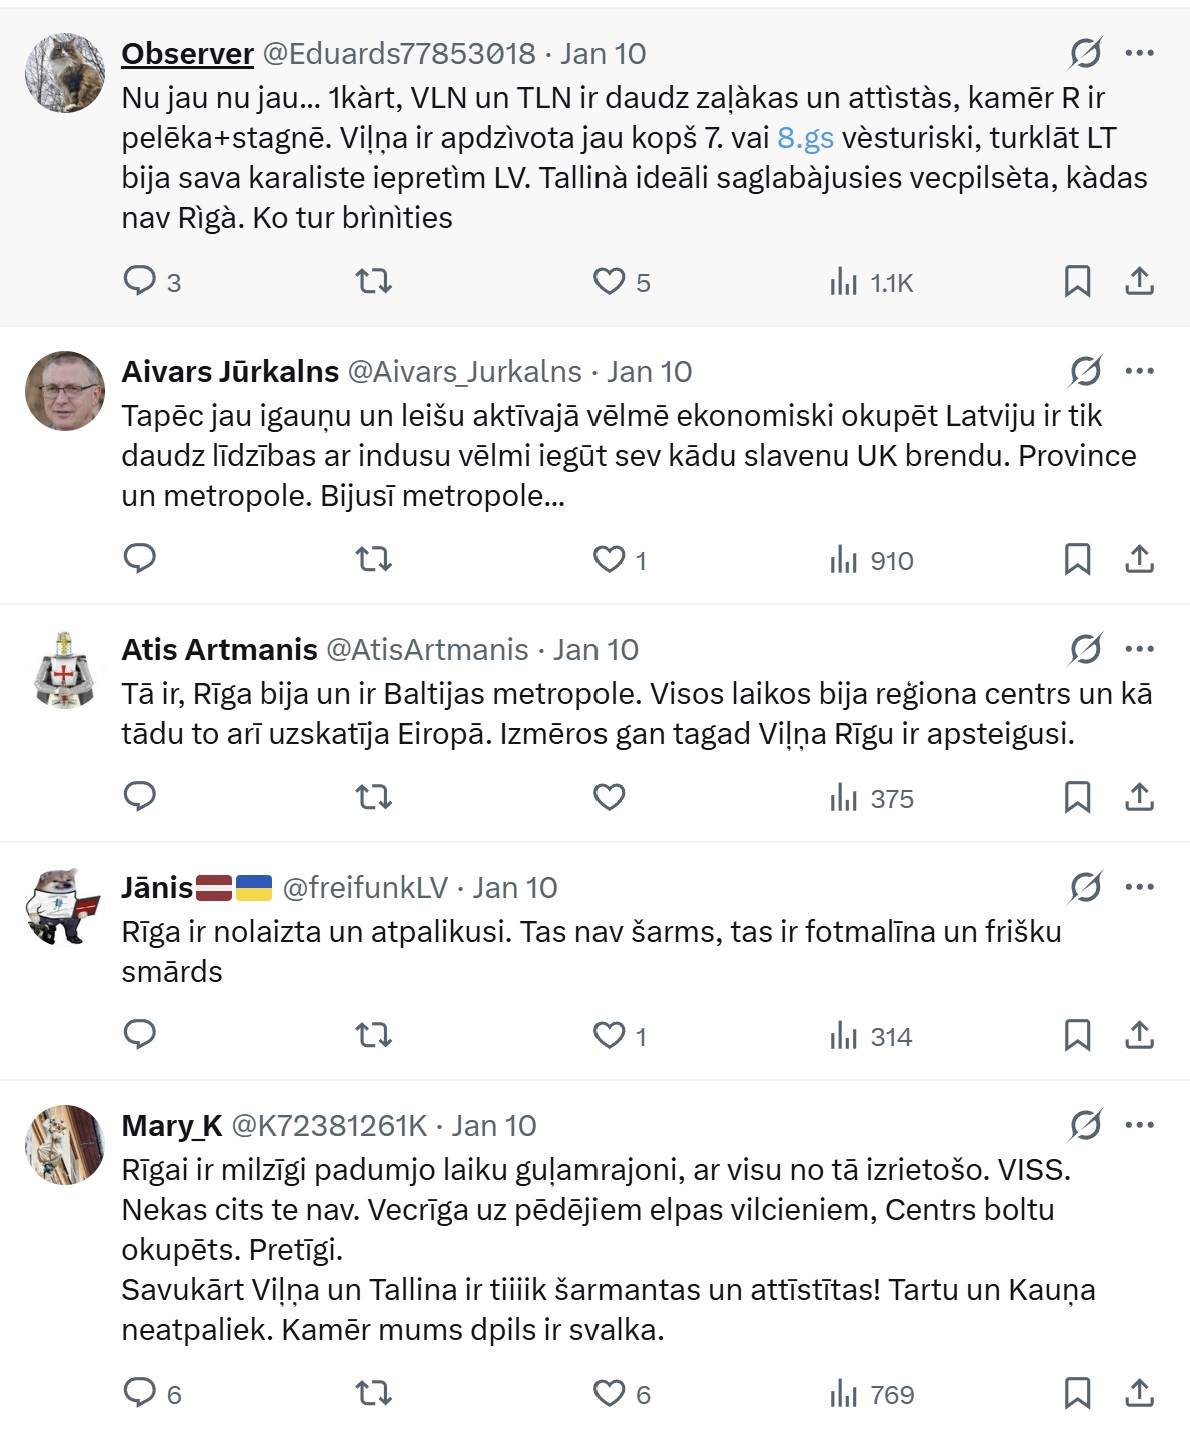Open @AtisArtmanis handle link
The height and width of the screenshot is (1436, 1190).
point(427,649)
